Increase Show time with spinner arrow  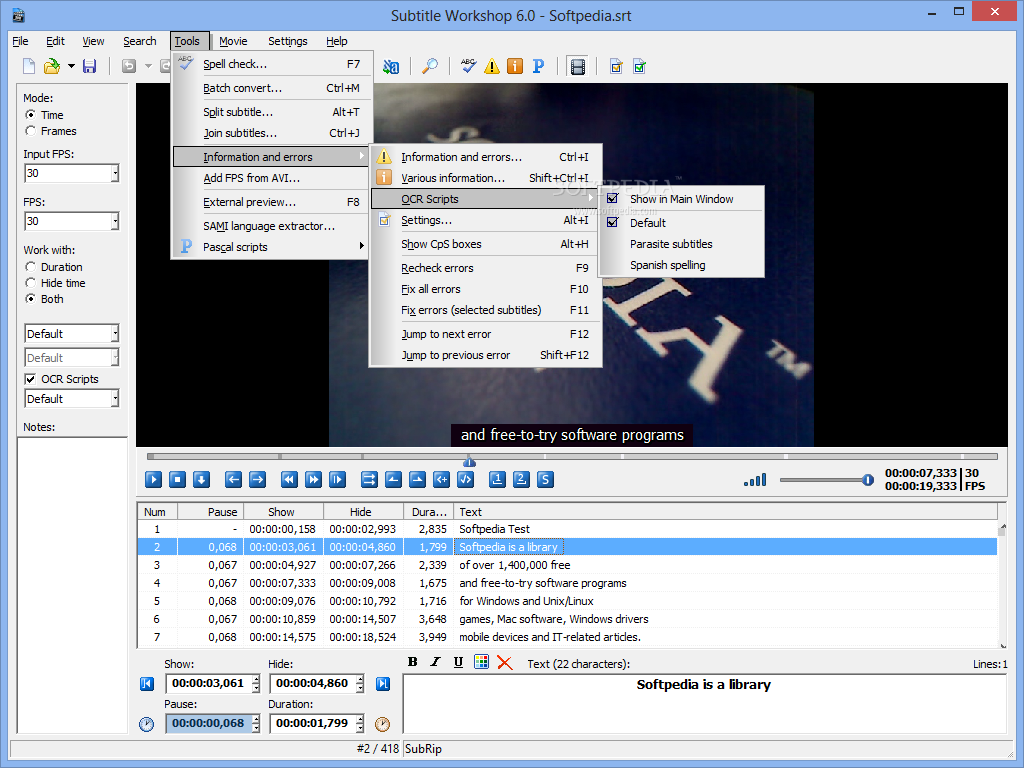(x=256, y=679)
